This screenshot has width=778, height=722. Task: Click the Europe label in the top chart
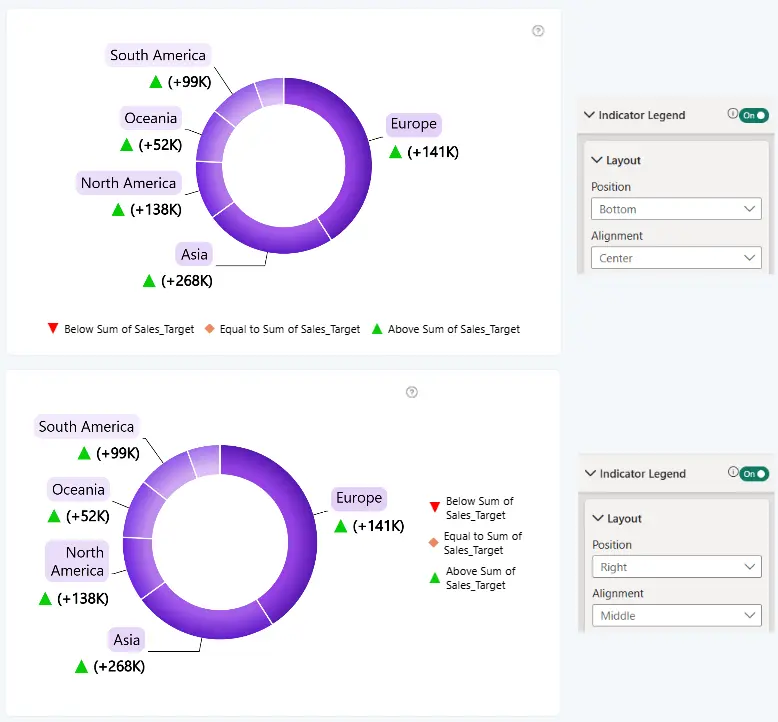pyautogui.click(x=413, y=124)
